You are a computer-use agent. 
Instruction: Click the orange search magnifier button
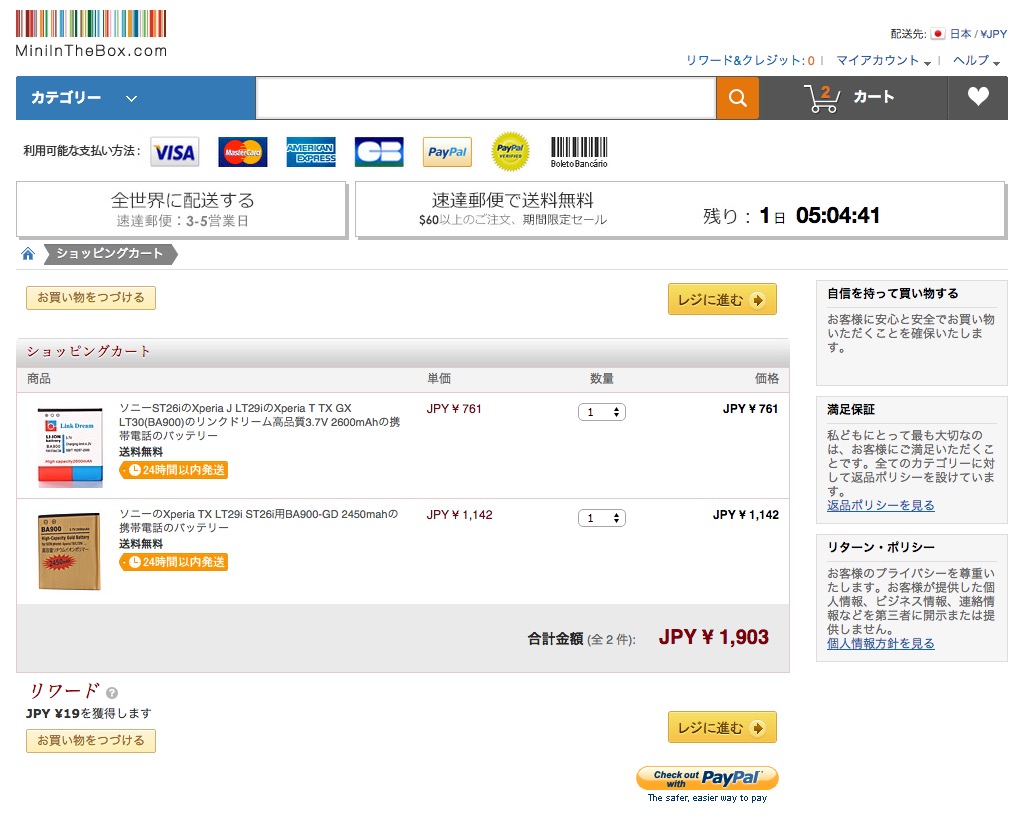tap(738, 98)
